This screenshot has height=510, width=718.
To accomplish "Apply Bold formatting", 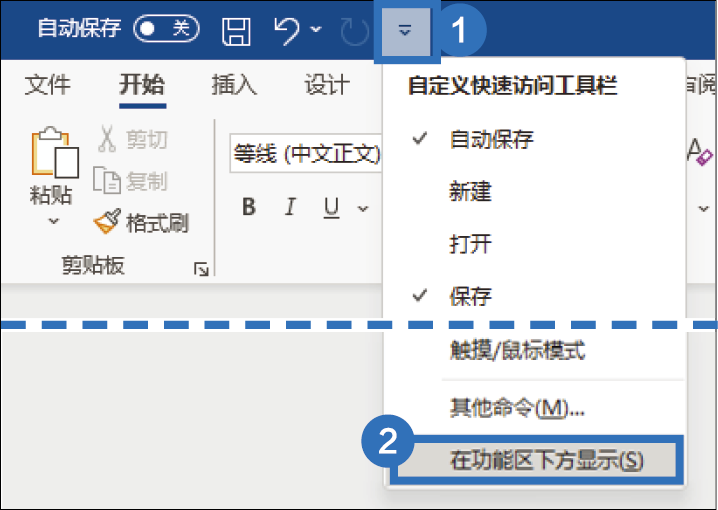I will pyautogui.click(x=249, y=207).
